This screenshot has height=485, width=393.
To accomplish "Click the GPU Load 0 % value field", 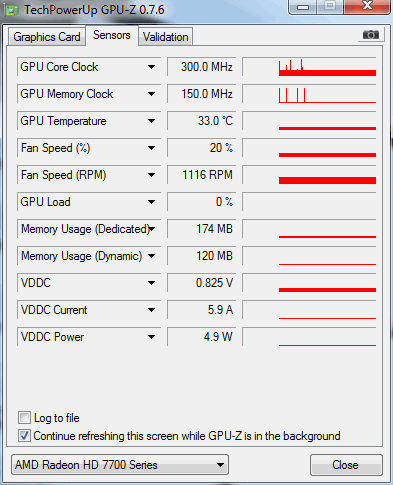I will (201, 202).
